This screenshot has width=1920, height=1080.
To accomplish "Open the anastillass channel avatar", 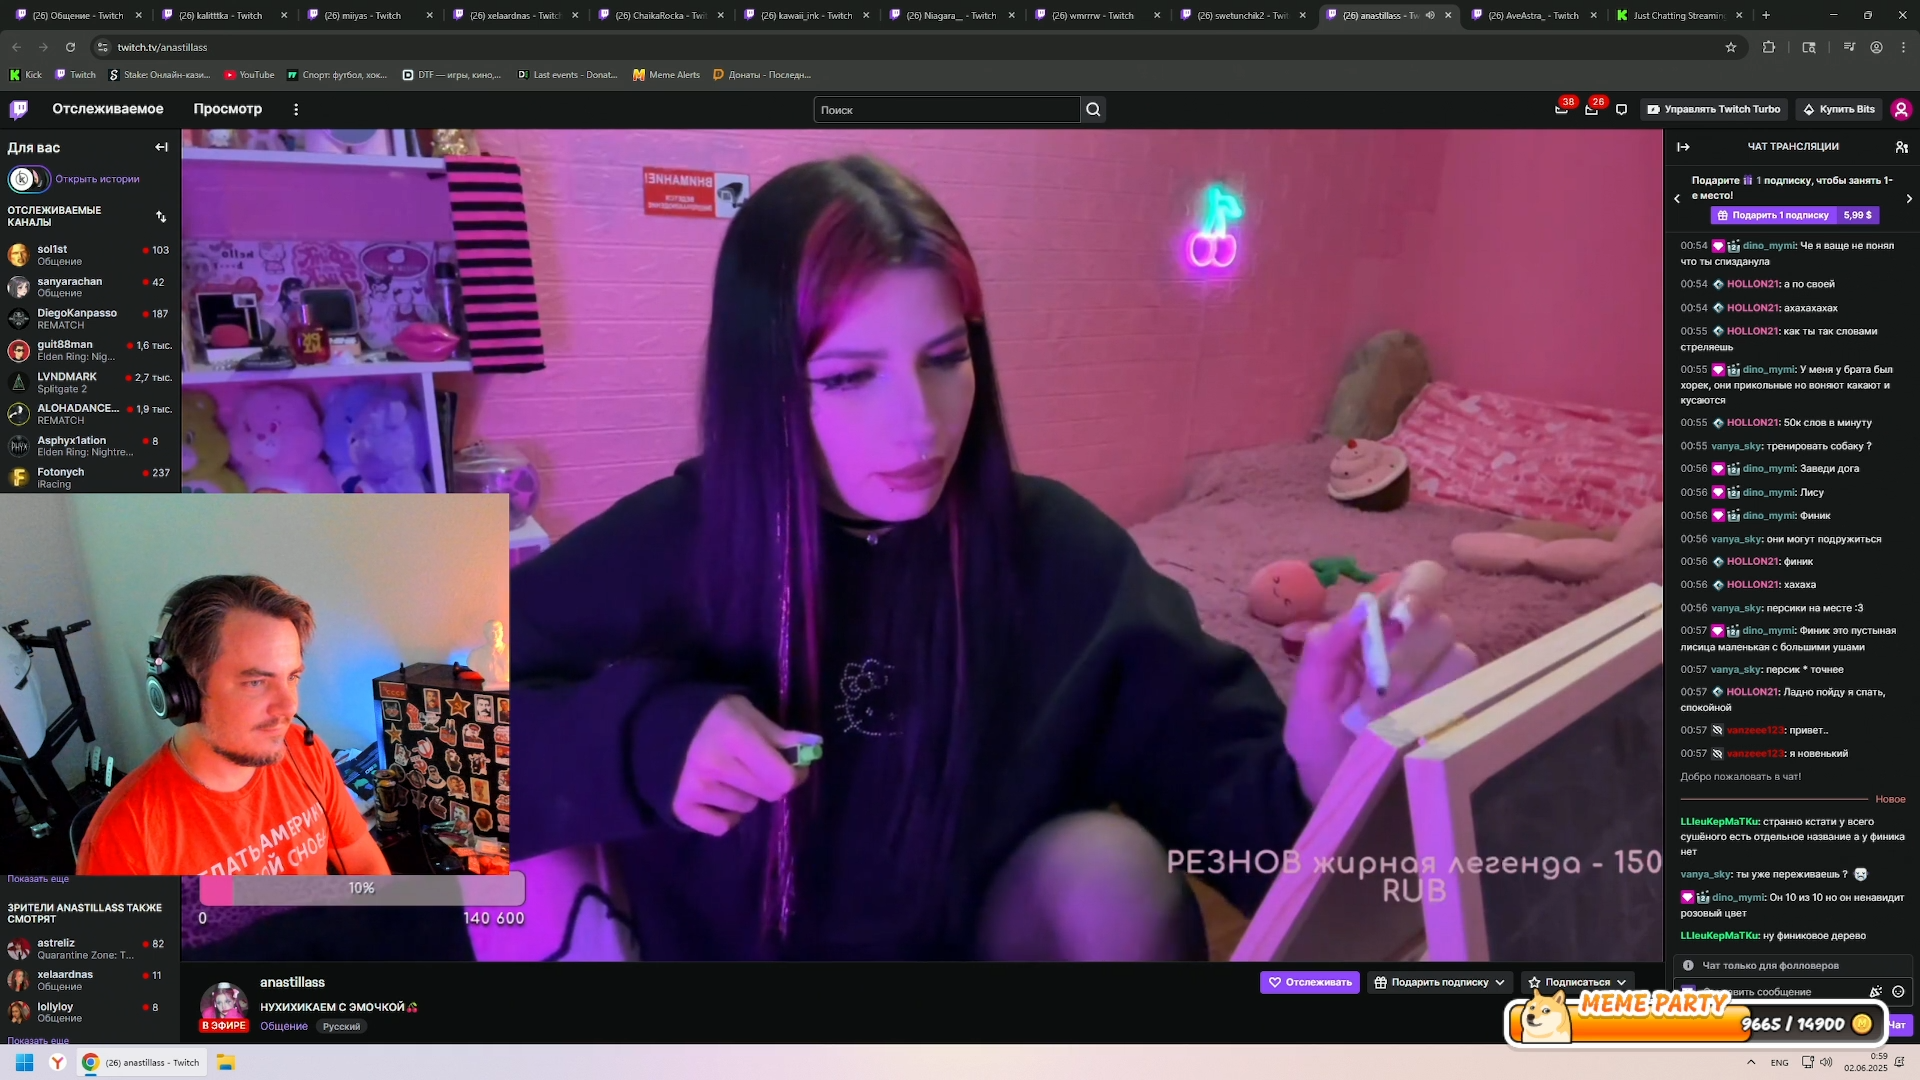I will [224, 1004].
